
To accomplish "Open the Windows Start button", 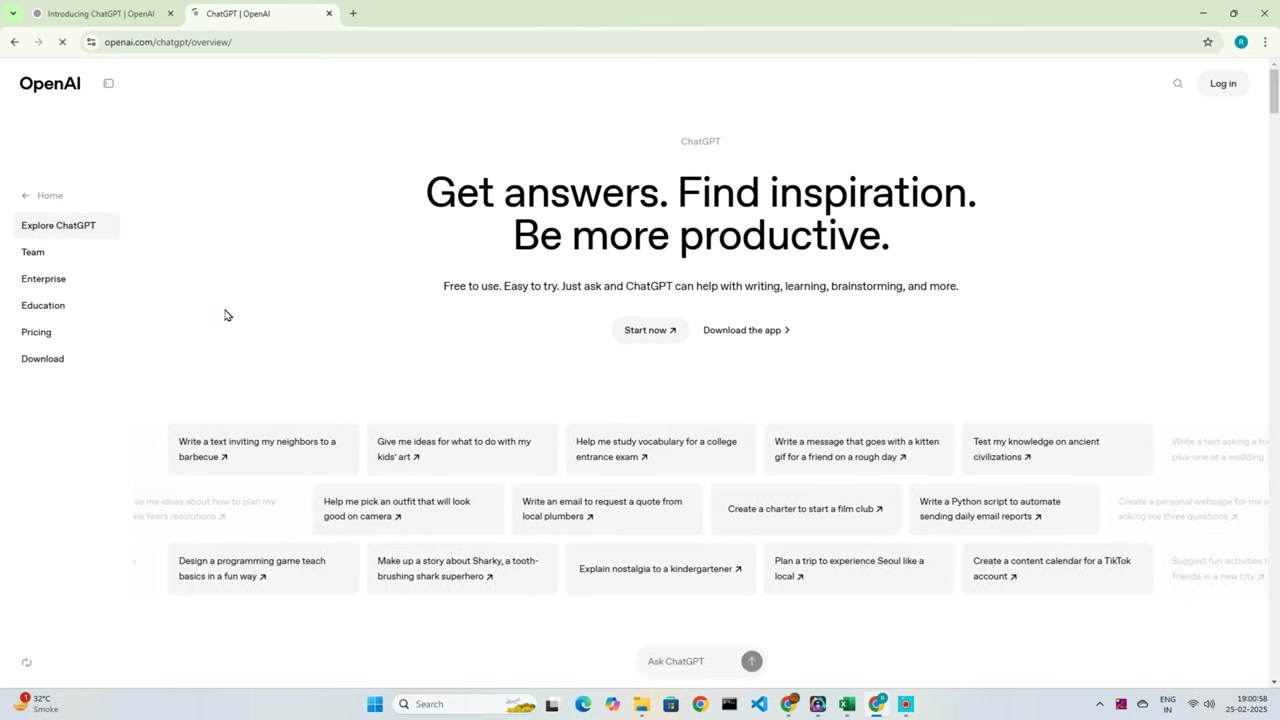I will pos(375,704).
